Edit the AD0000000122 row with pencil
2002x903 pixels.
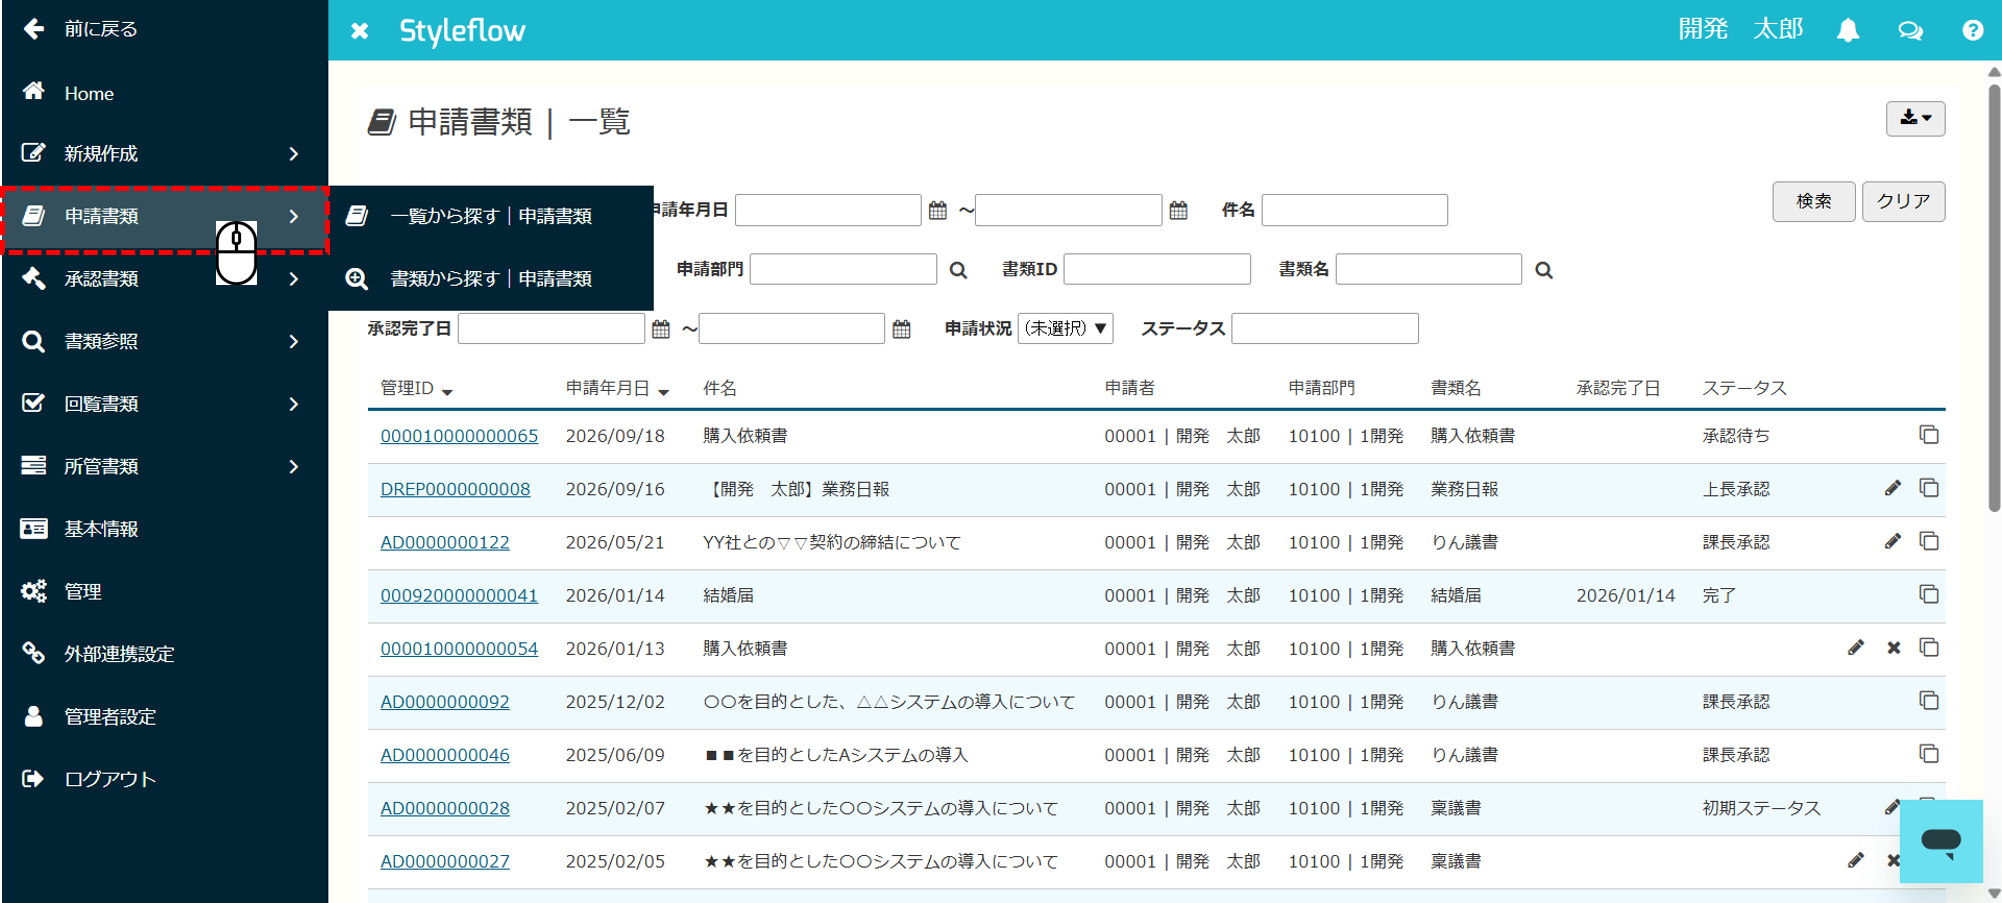tap(1892, 541)
